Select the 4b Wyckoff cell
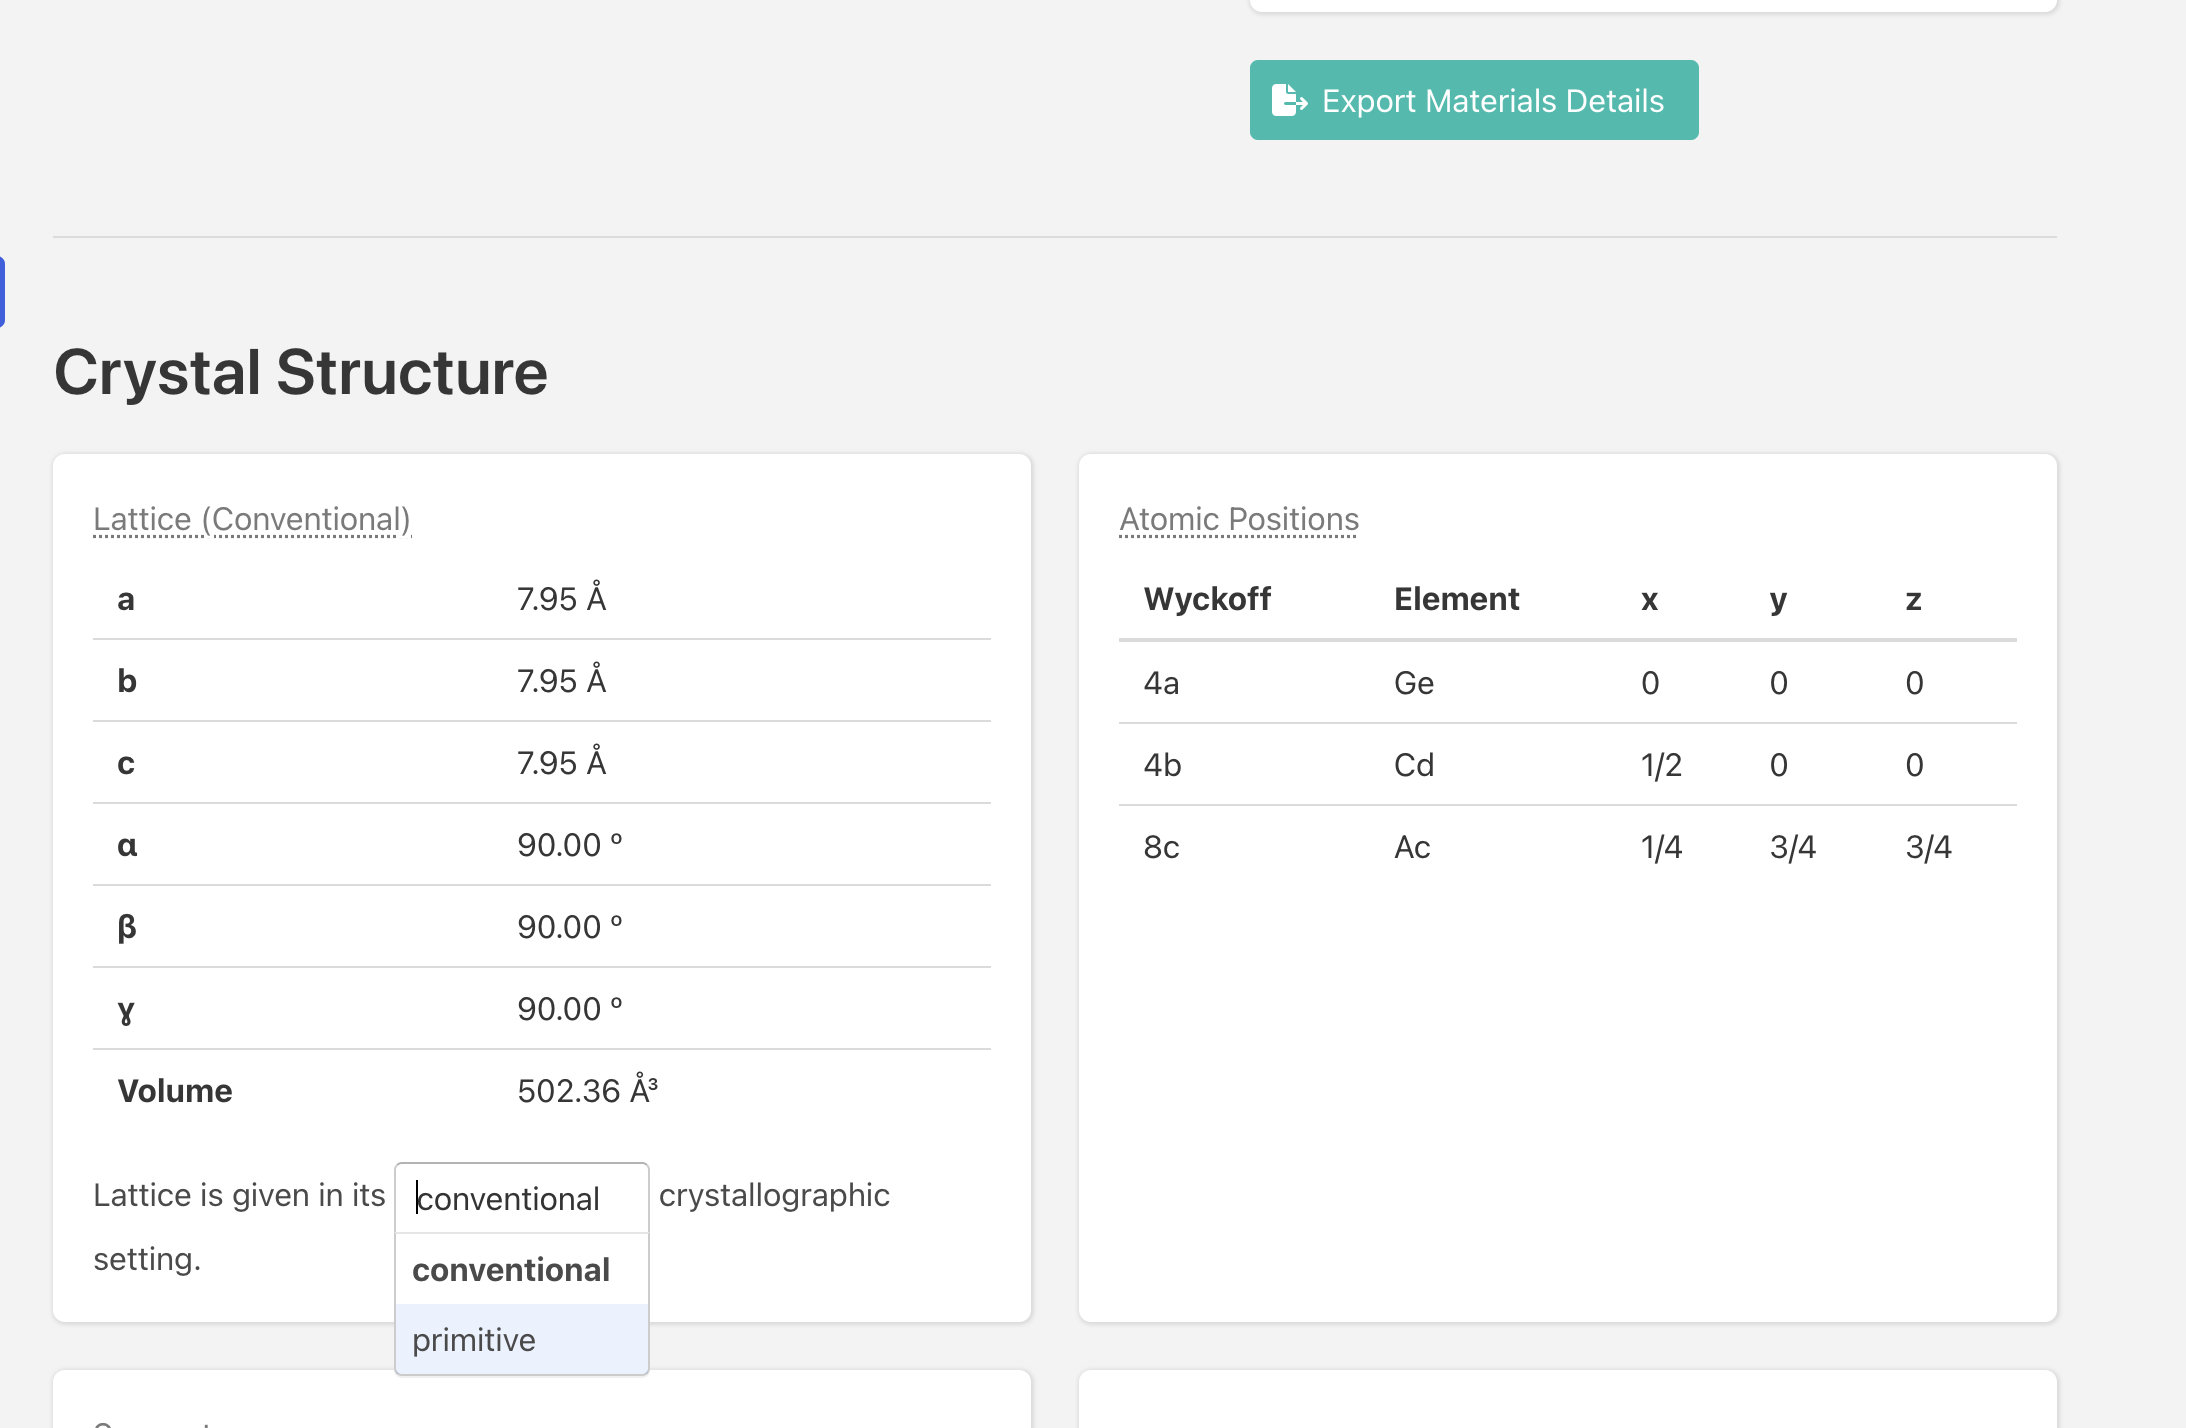2186x1428 pixels. (1162, 765)
